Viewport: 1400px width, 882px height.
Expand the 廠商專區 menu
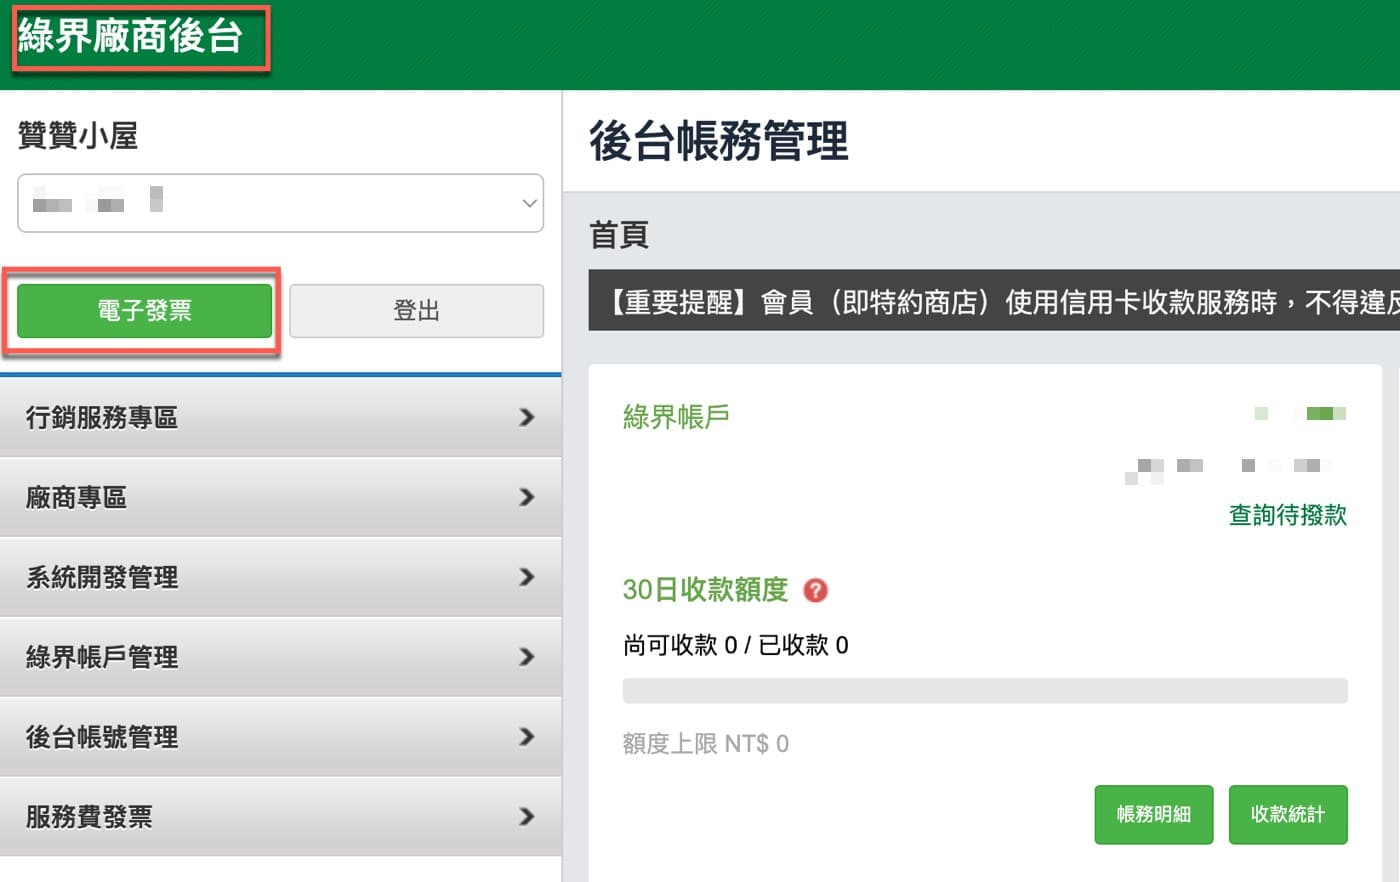click(x=280, y=497)
